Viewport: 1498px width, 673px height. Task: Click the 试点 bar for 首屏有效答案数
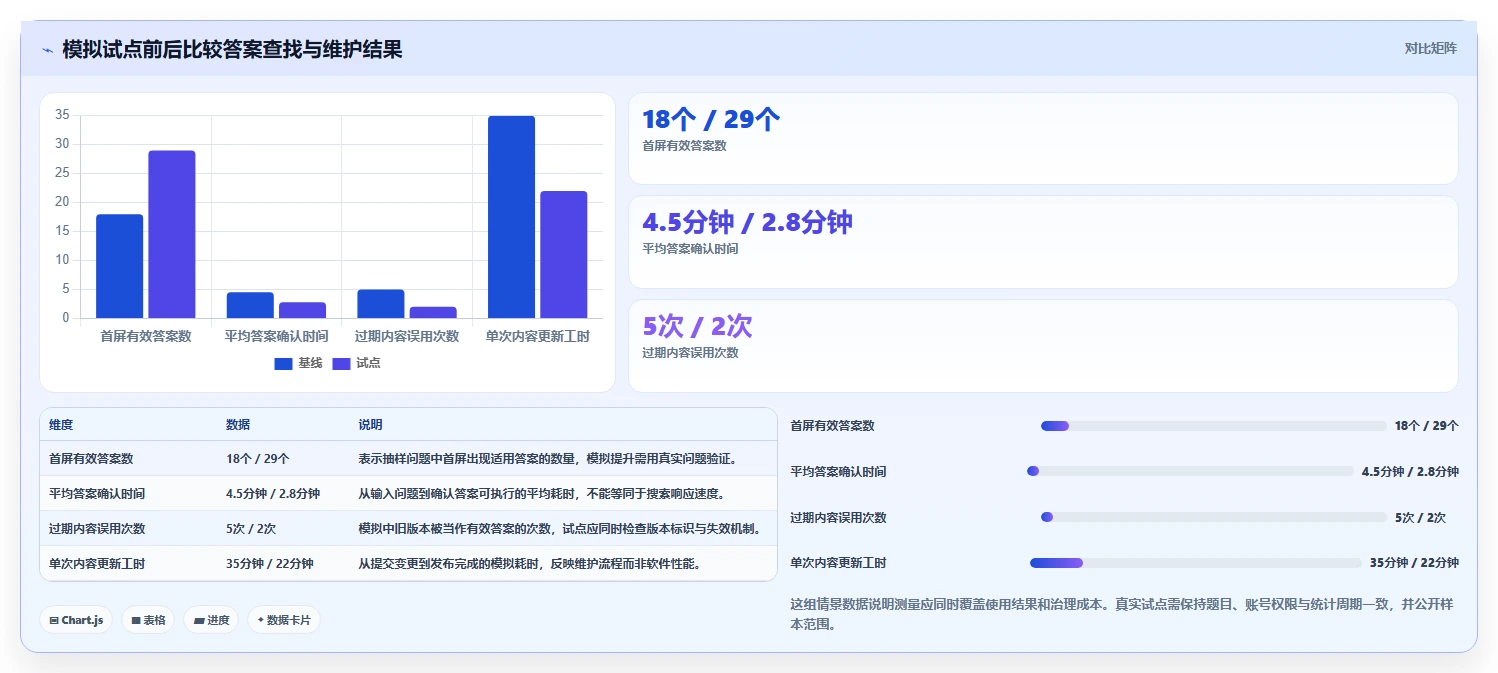click(x=172, y=234)
